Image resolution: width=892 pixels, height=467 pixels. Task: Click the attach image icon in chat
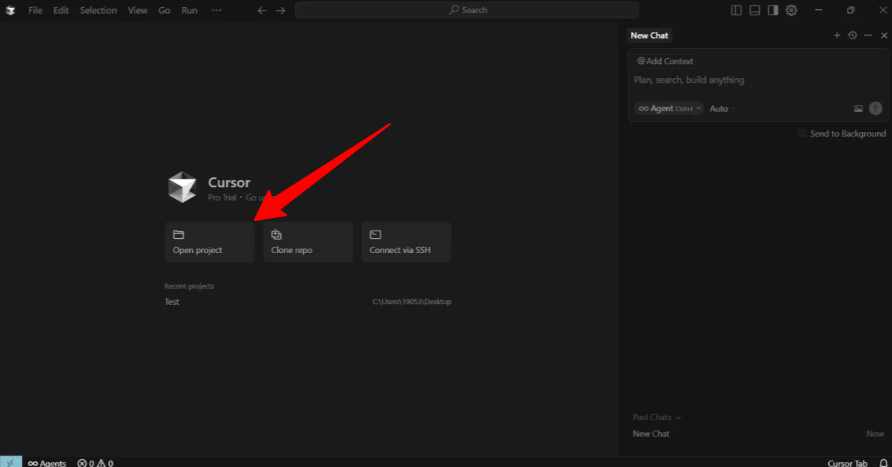pyautogui.click(x=858, y=108)
